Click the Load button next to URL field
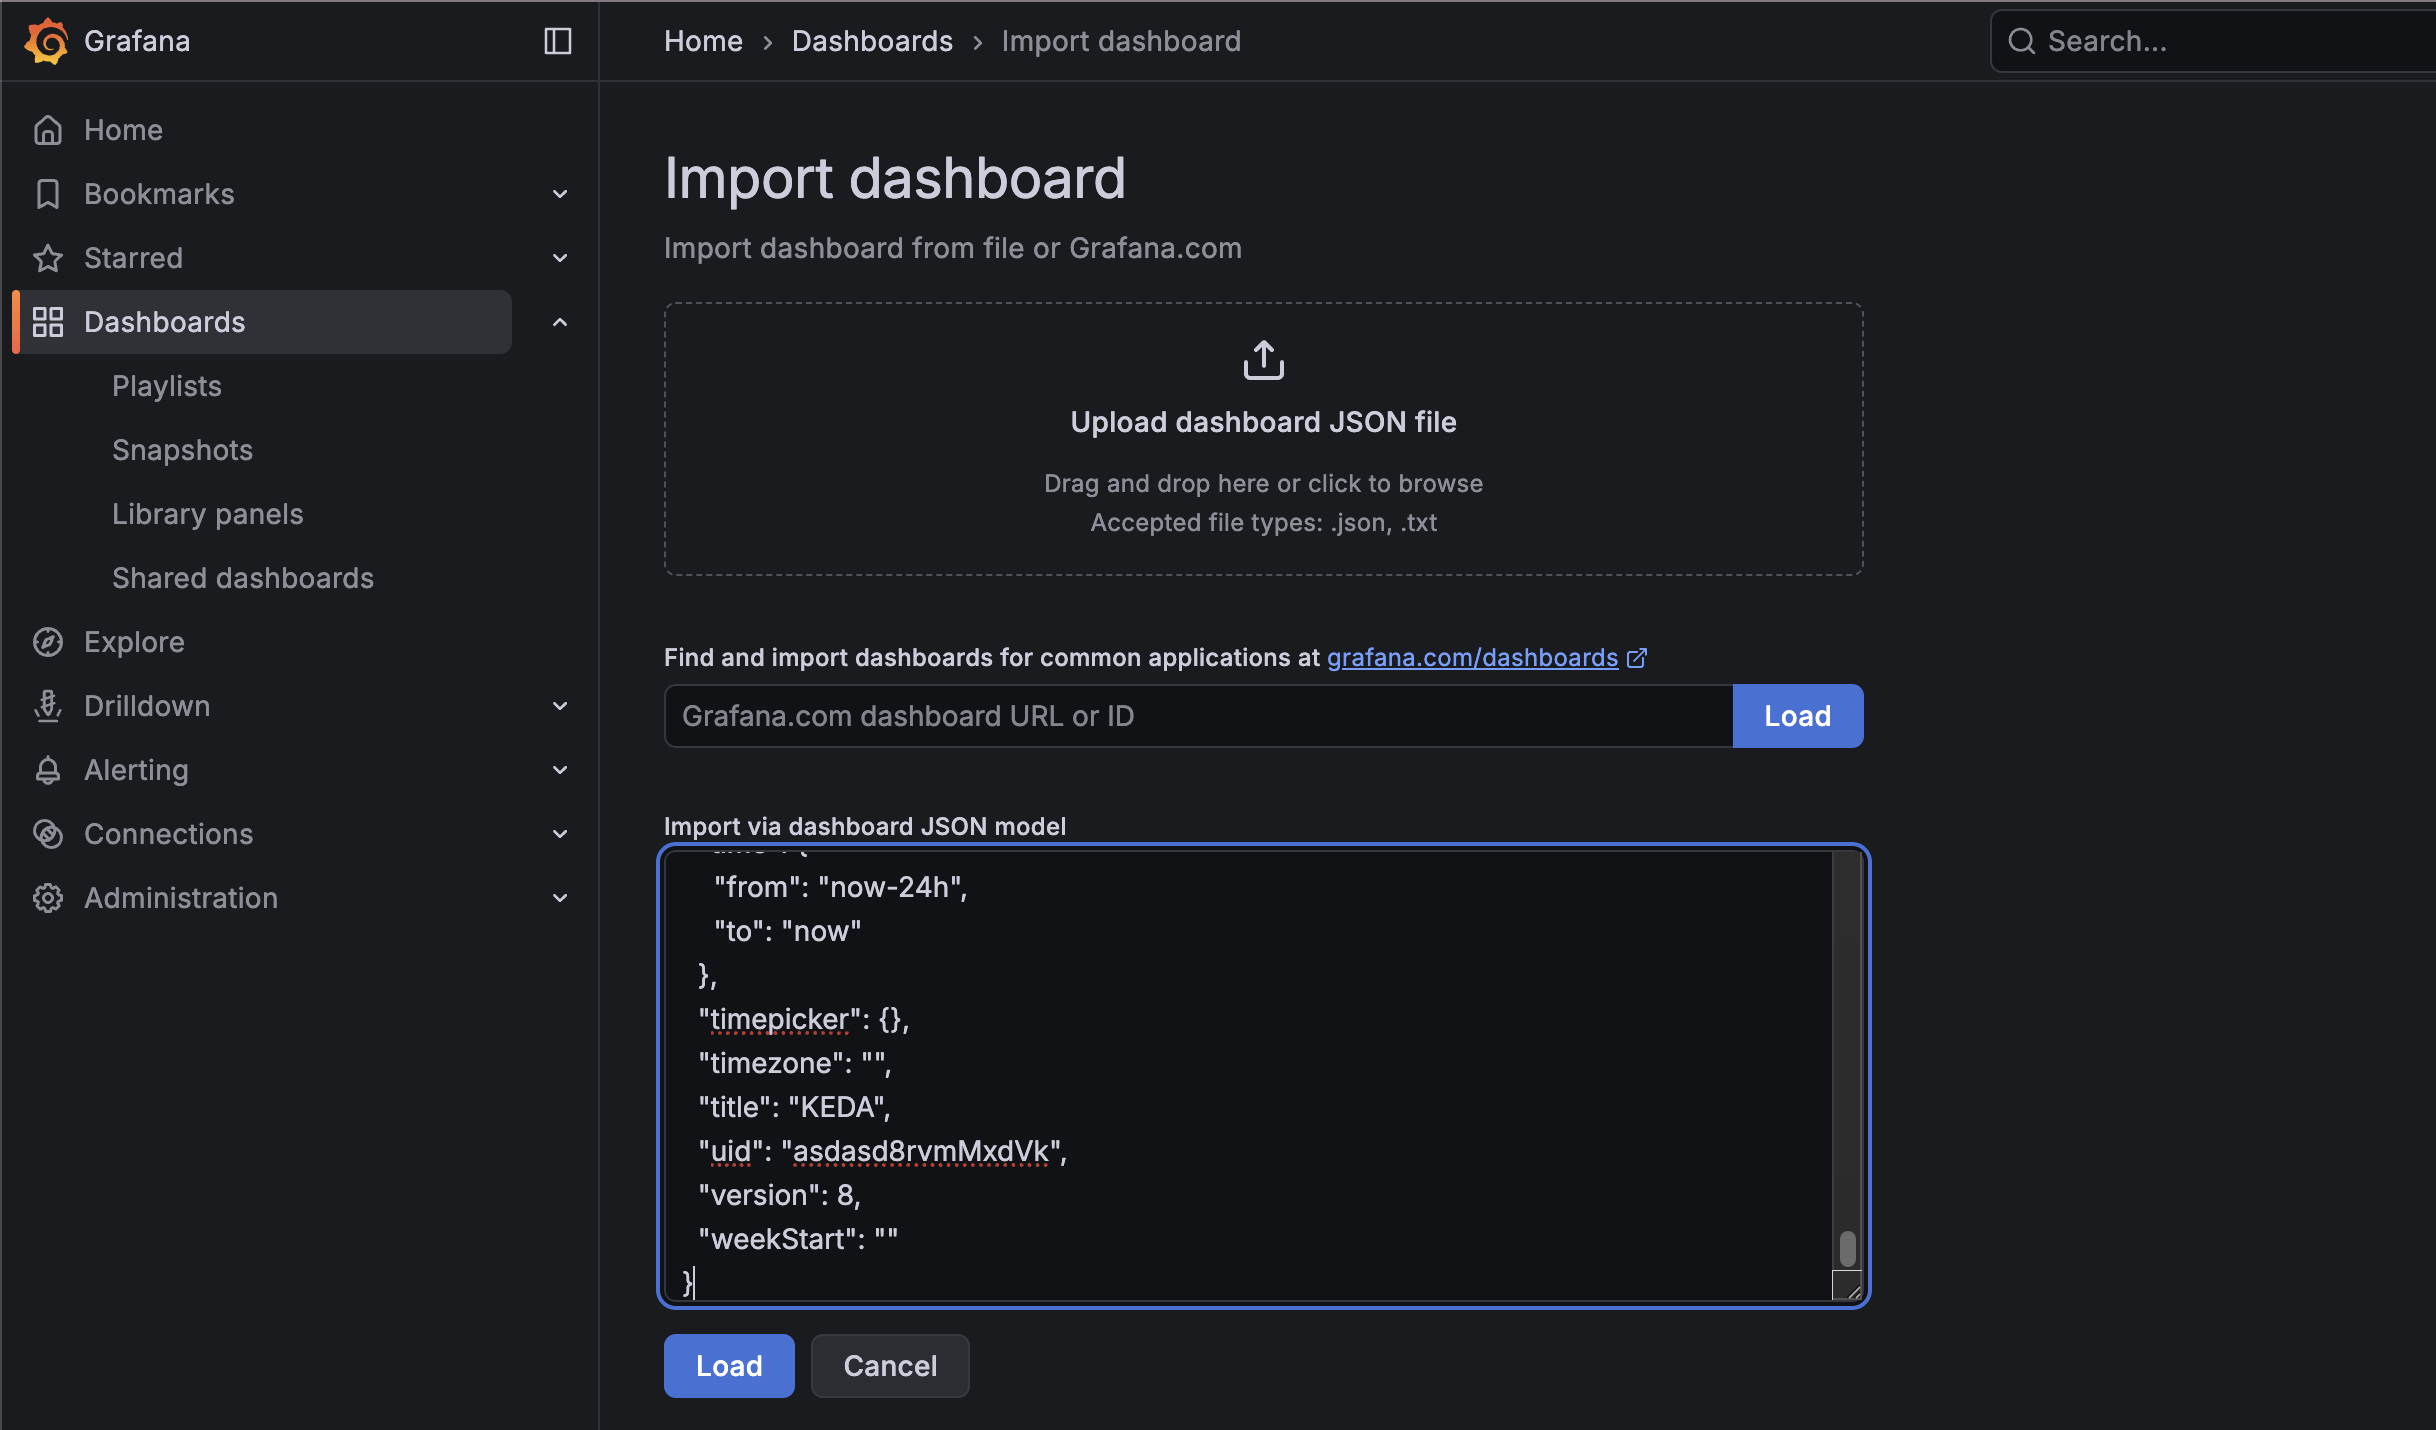 tap(1797, 716)
